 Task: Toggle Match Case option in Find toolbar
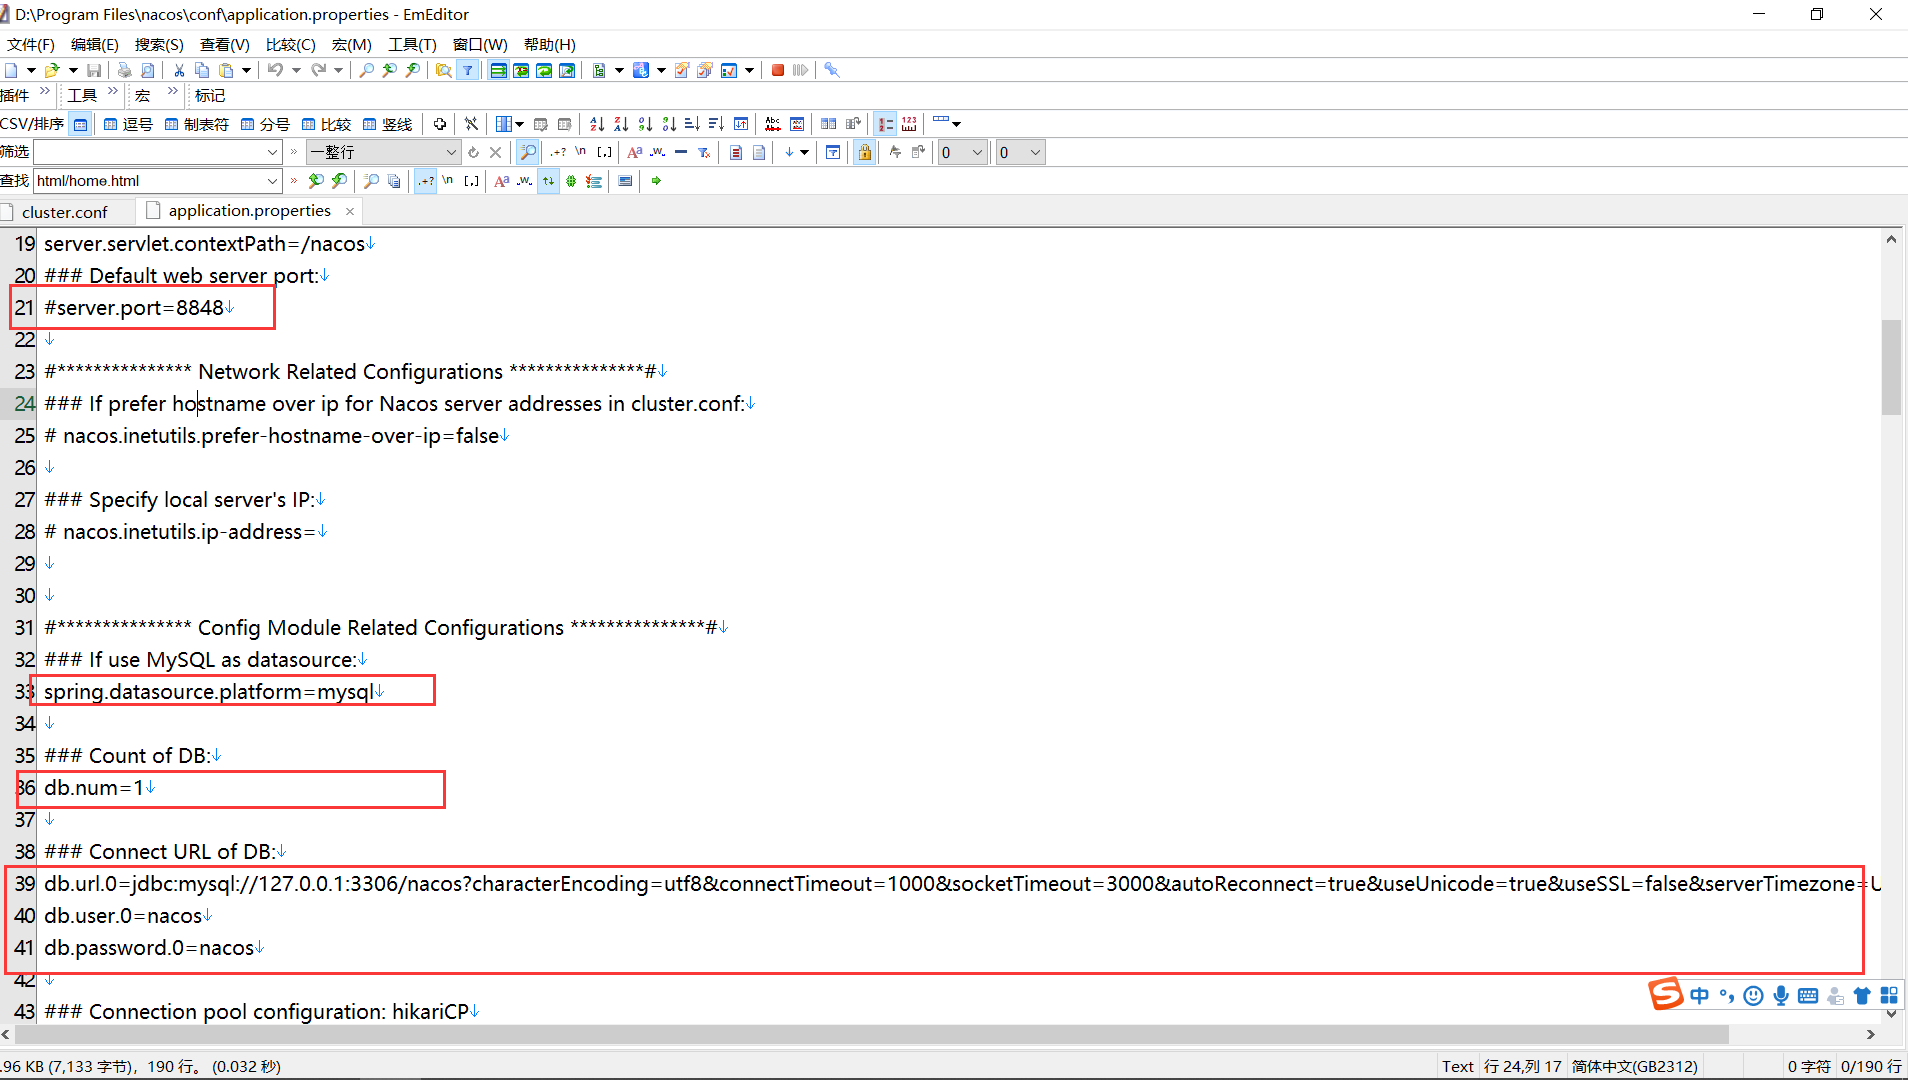[502, 181]
